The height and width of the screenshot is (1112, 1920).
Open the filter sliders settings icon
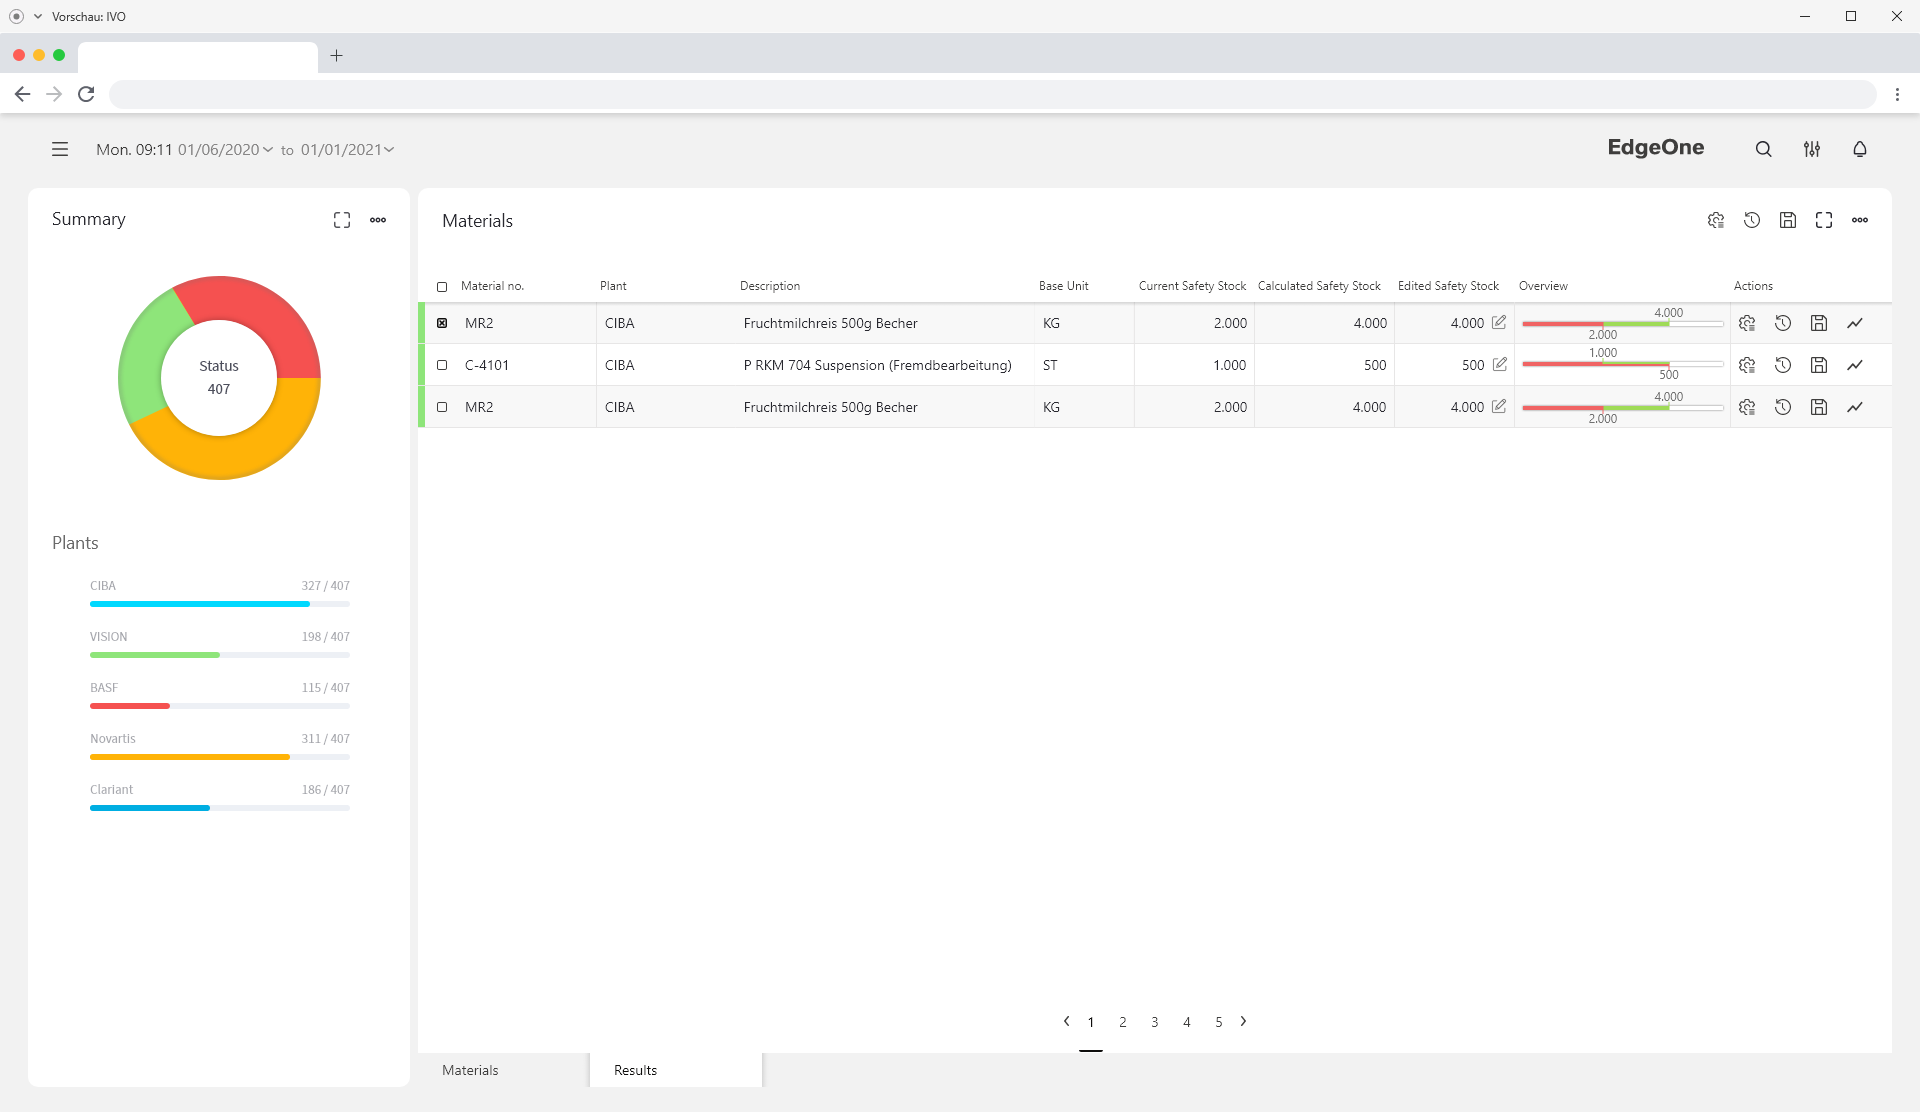tap(1811, 149)
